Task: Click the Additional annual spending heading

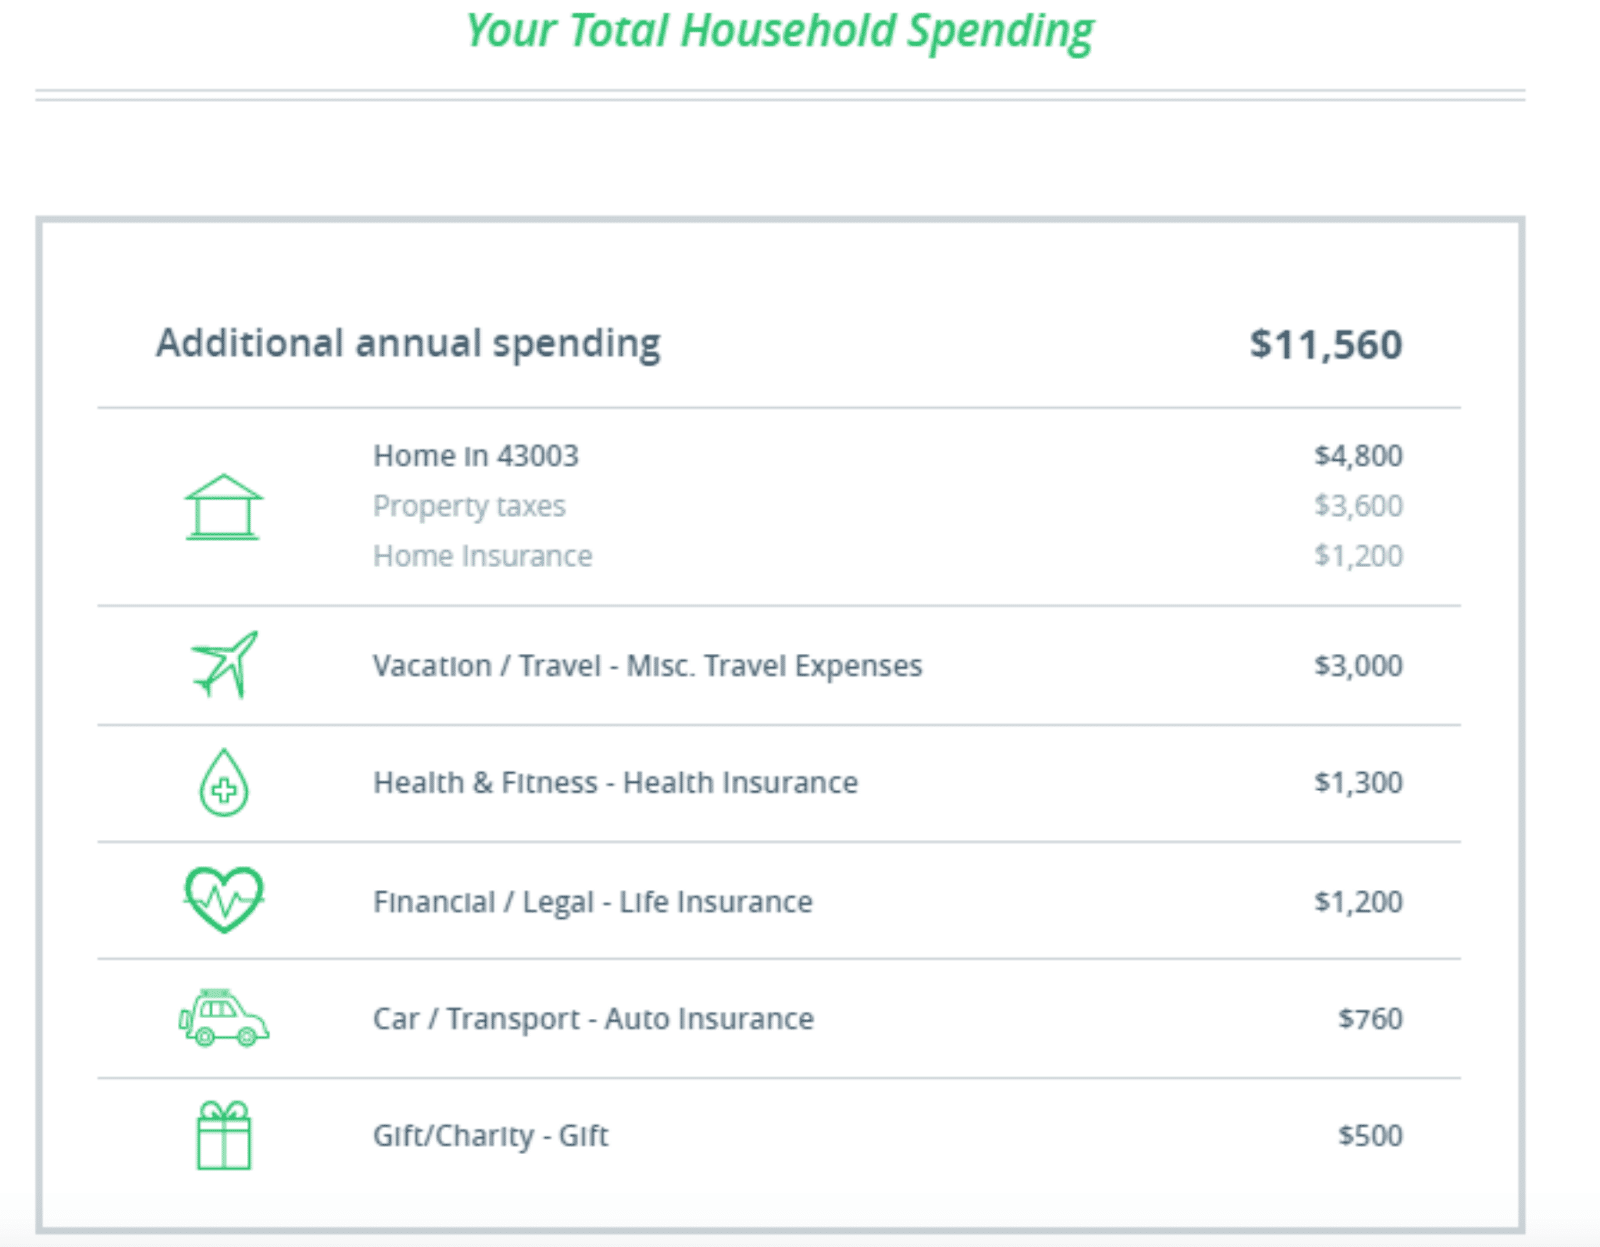Action: (x=408, y=343)
